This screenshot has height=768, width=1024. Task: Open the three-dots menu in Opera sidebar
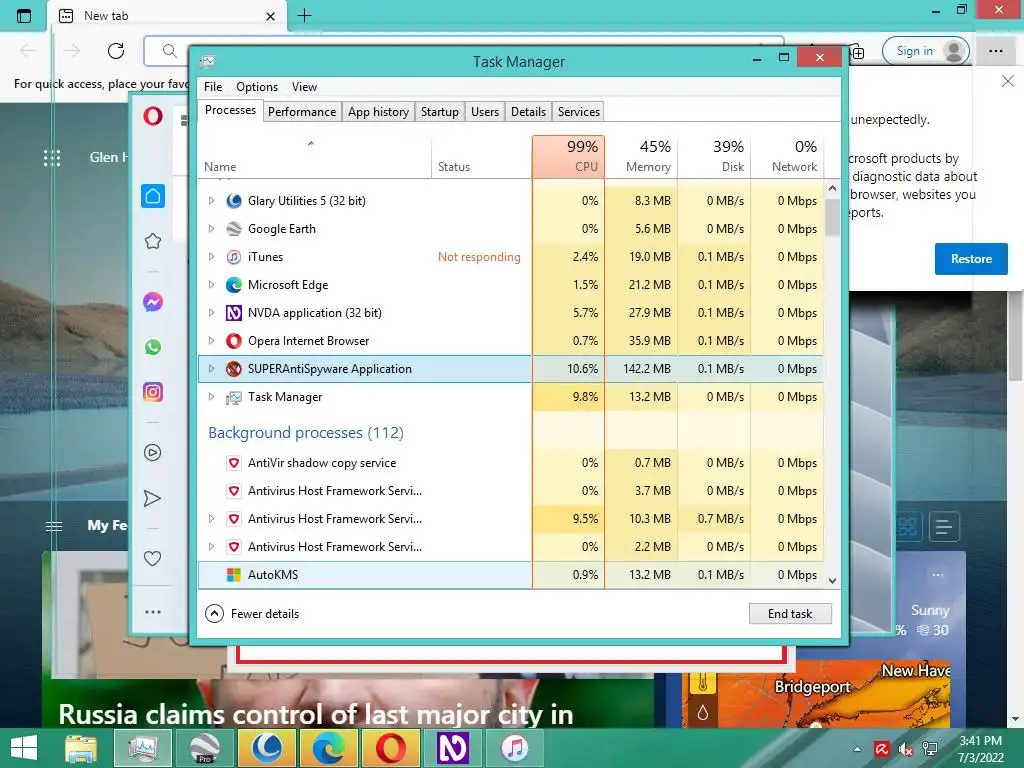(x=153, y=612)
